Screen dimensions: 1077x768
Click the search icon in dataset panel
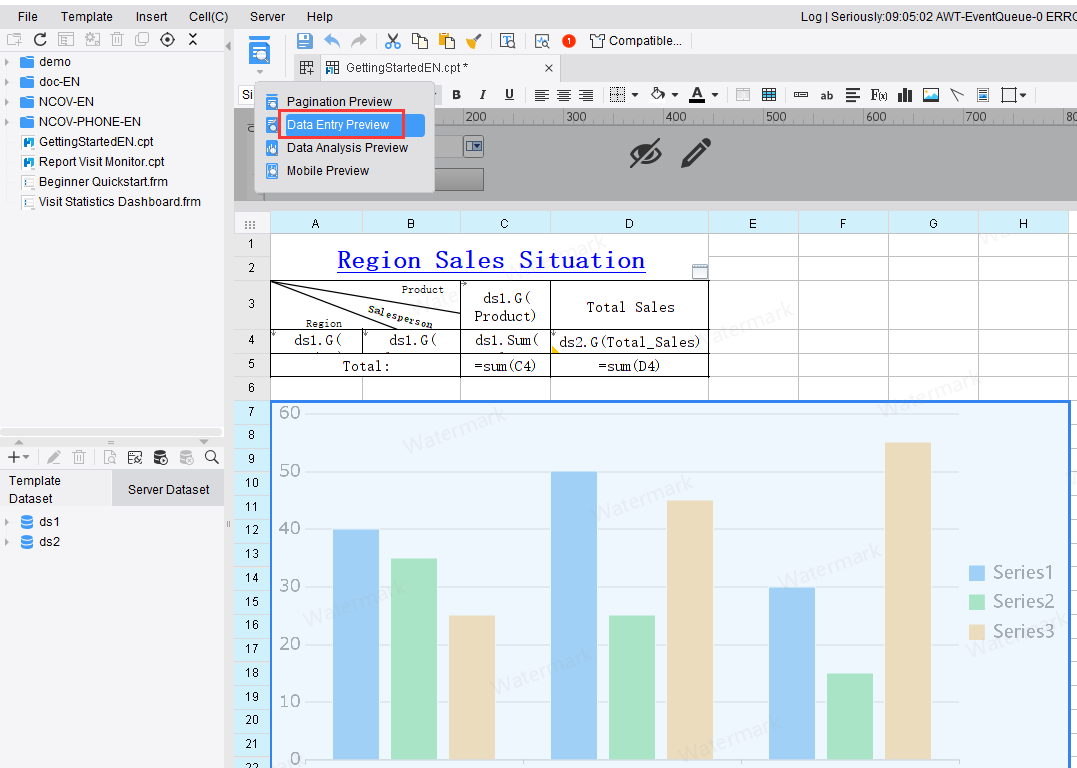[x=212, y=457]
